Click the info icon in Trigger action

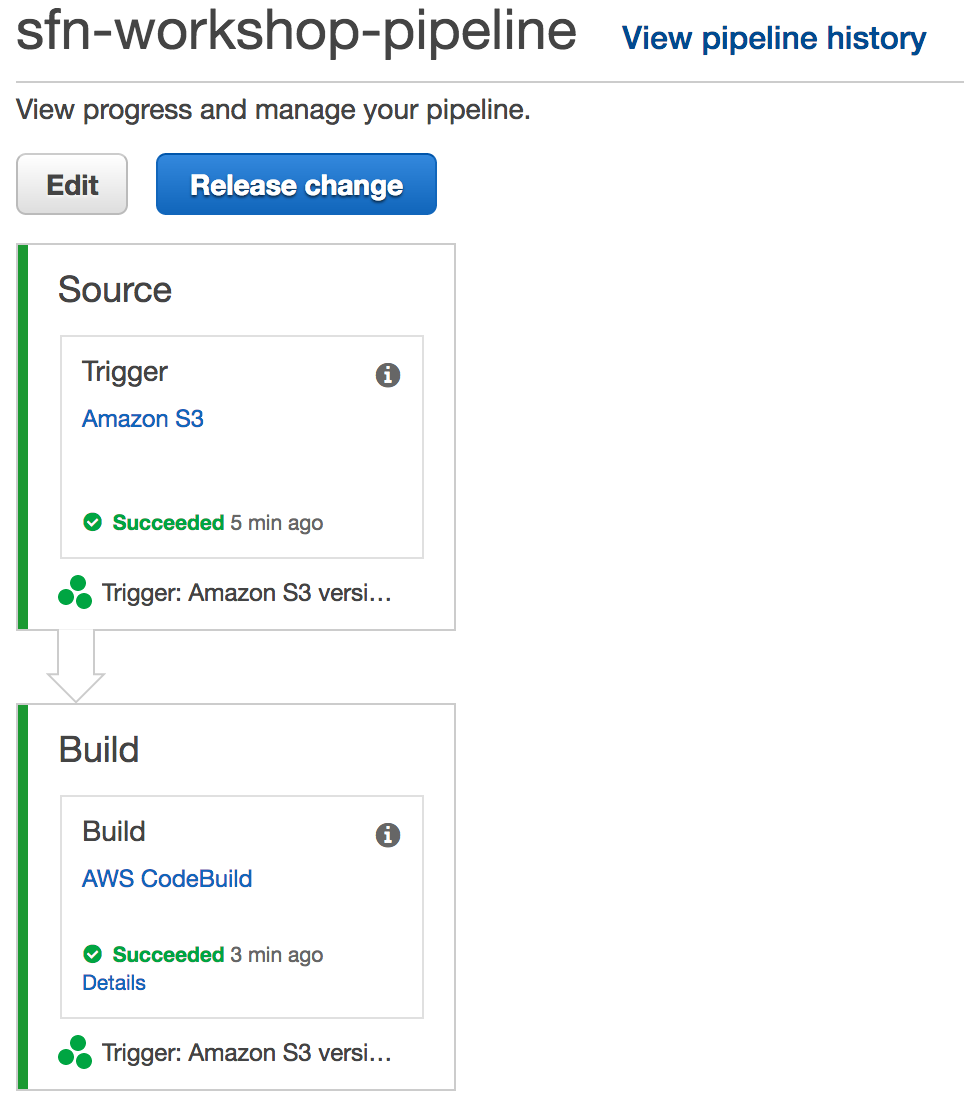(388, 374)
